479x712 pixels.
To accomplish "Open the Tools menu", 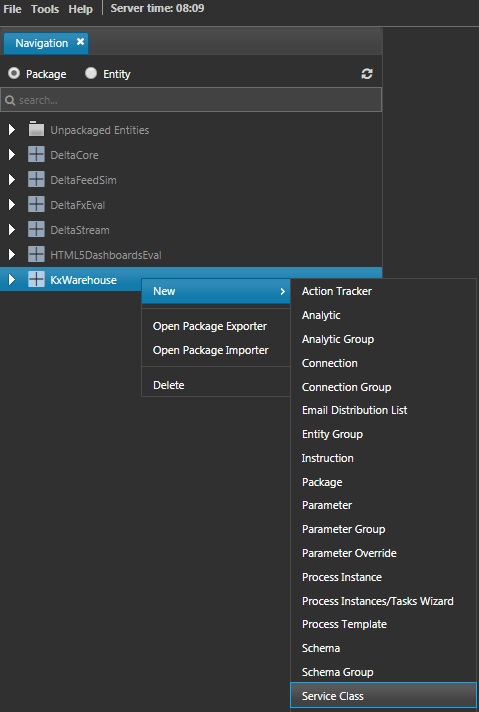I will coord(45,9).
